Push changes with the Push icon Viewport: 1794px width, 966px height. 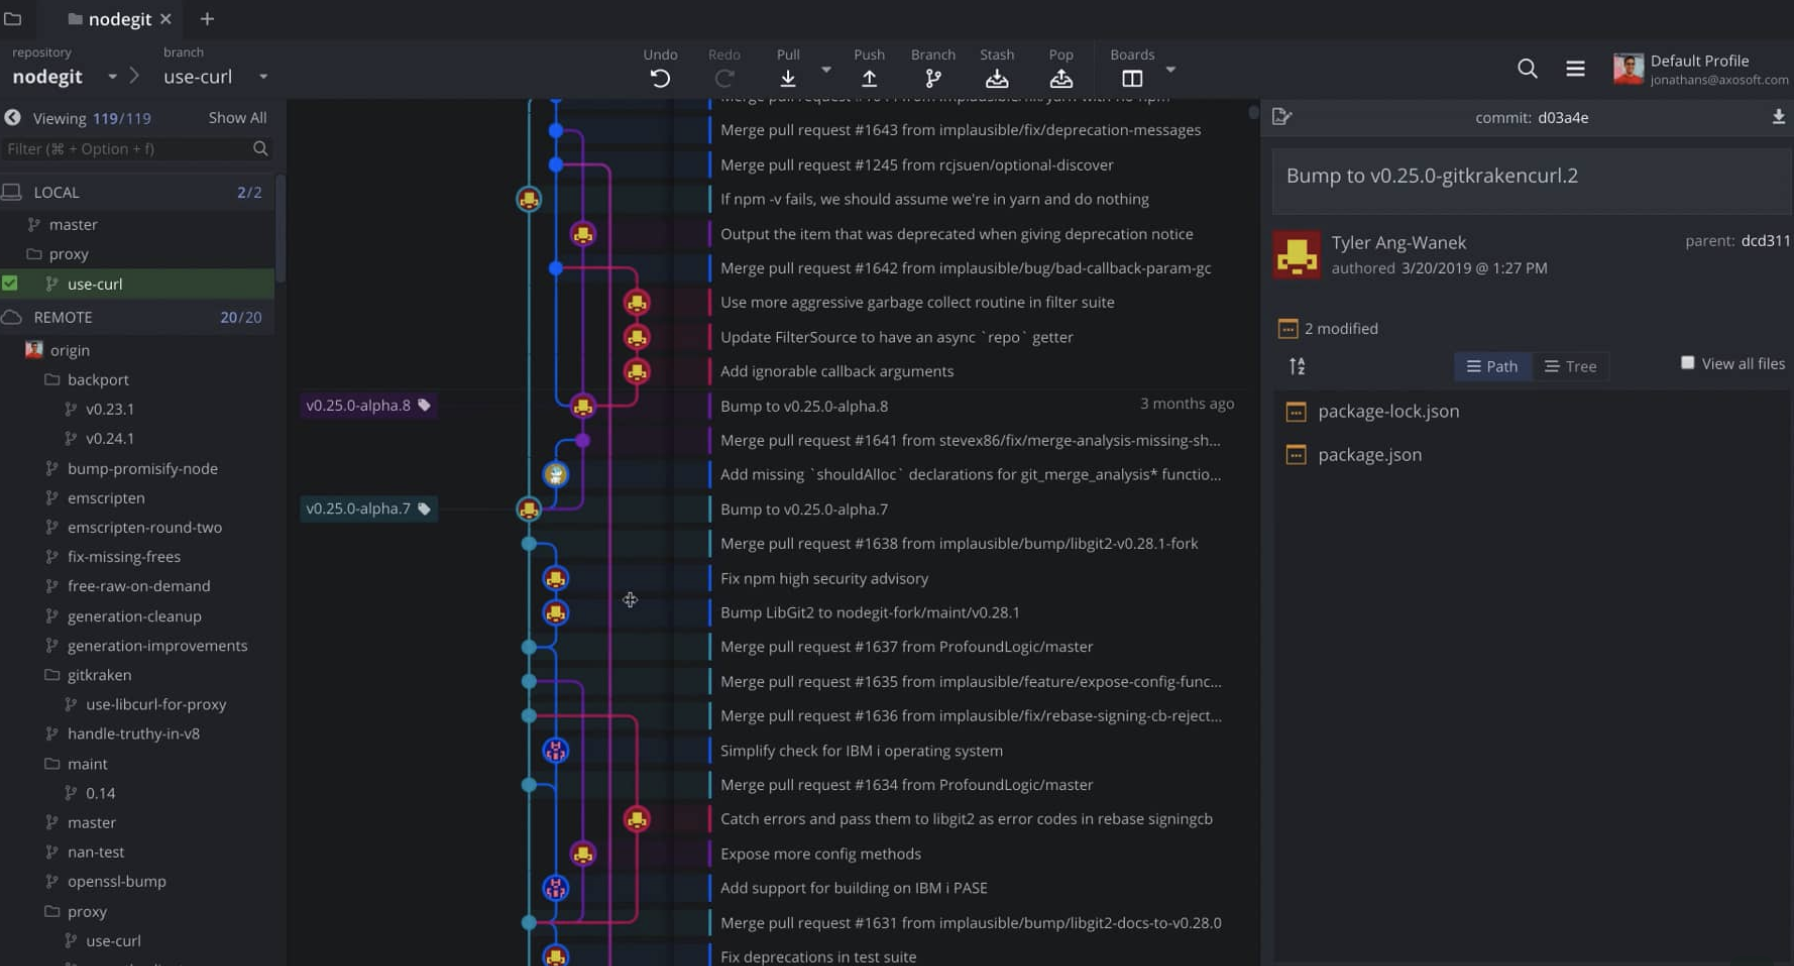(869, 78)
